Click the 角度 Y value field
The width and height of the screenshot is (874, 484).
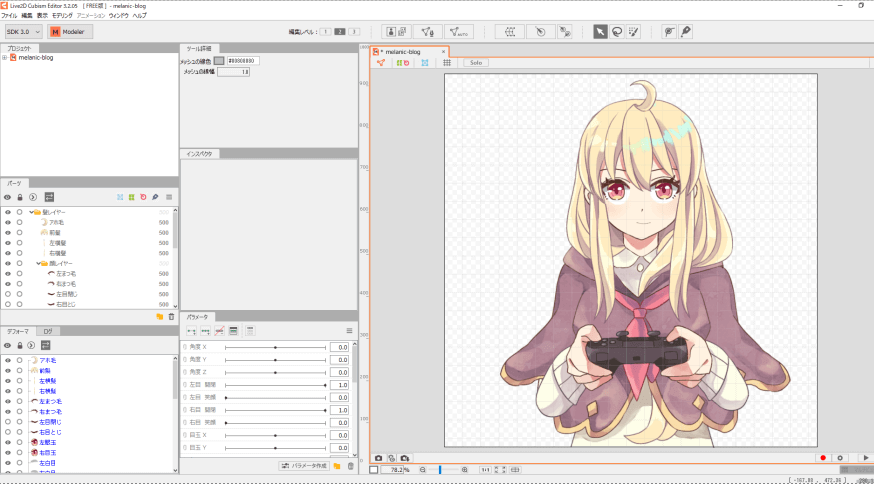point(339,360)
